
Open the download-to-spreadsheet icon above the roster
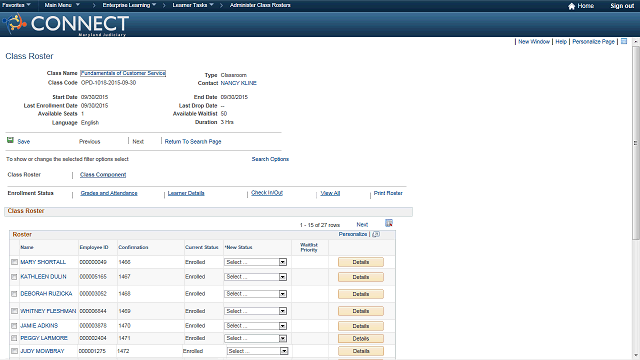(389, 223)
